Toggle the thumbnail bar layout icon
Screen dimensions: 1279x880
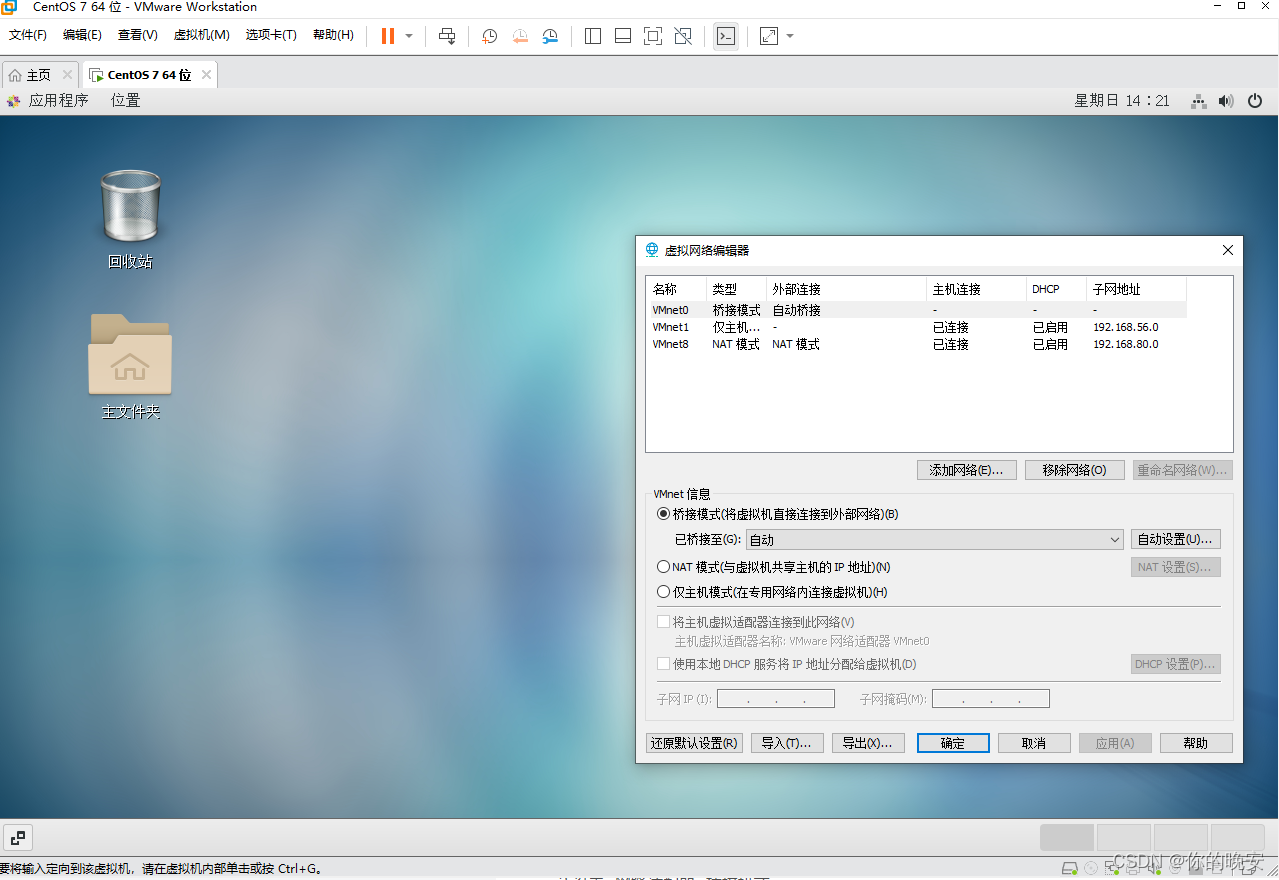[623, 36]
